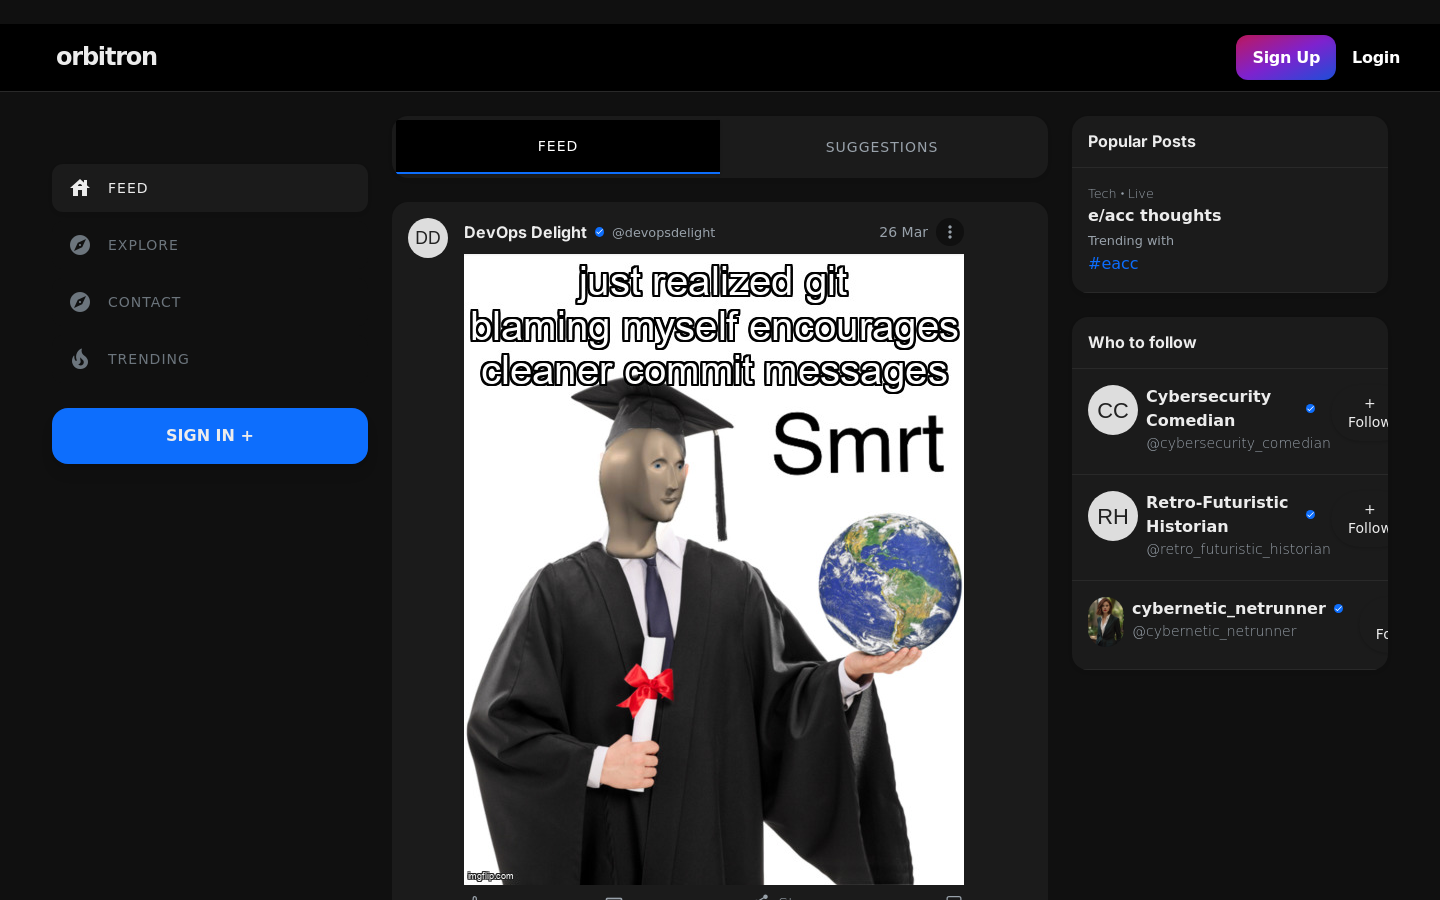Click the orbitron logo
The height and width of the screenshot is (900, 1440).
coord(107,57)
